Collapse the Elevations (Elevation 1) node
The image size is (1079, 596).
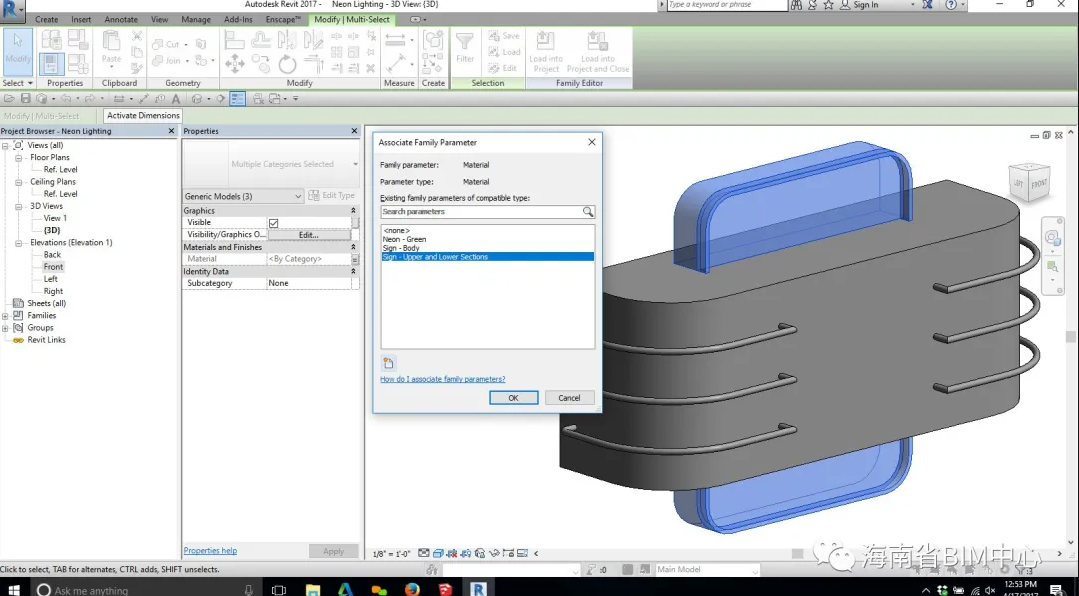[x=19, y=243]
